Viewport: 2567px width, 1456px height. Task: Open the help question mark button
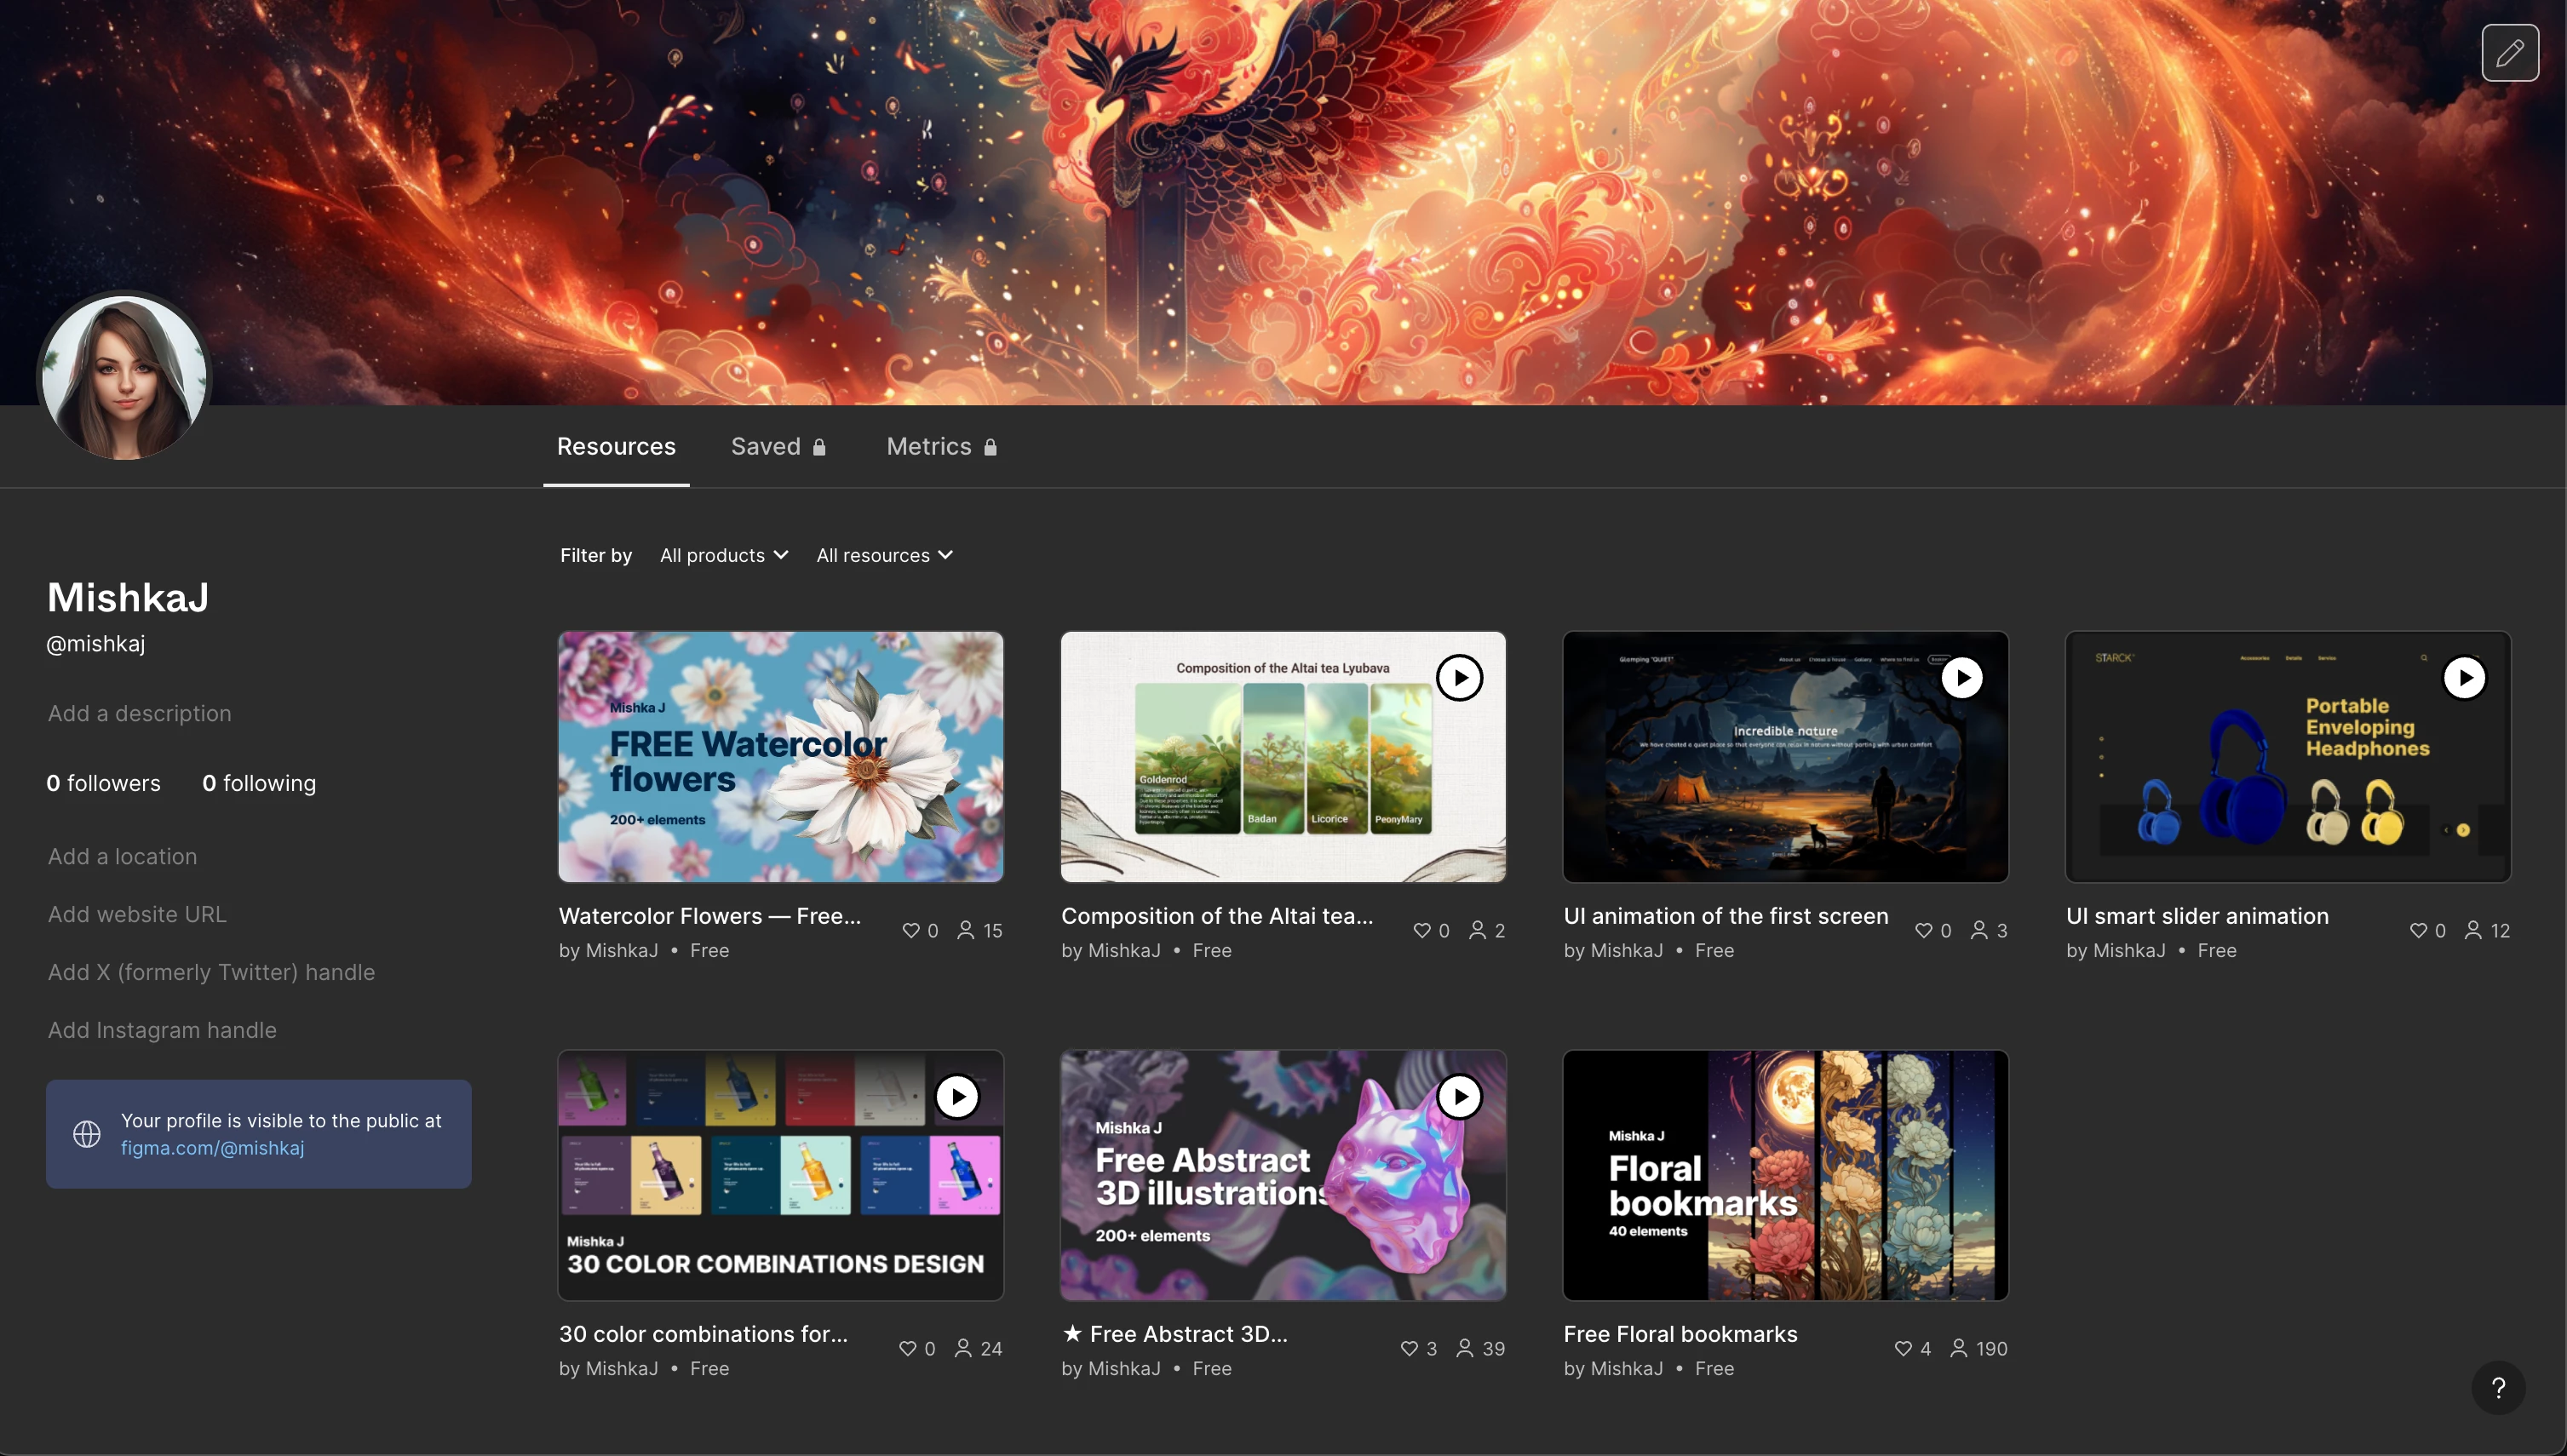[x=2497, y=1387]
